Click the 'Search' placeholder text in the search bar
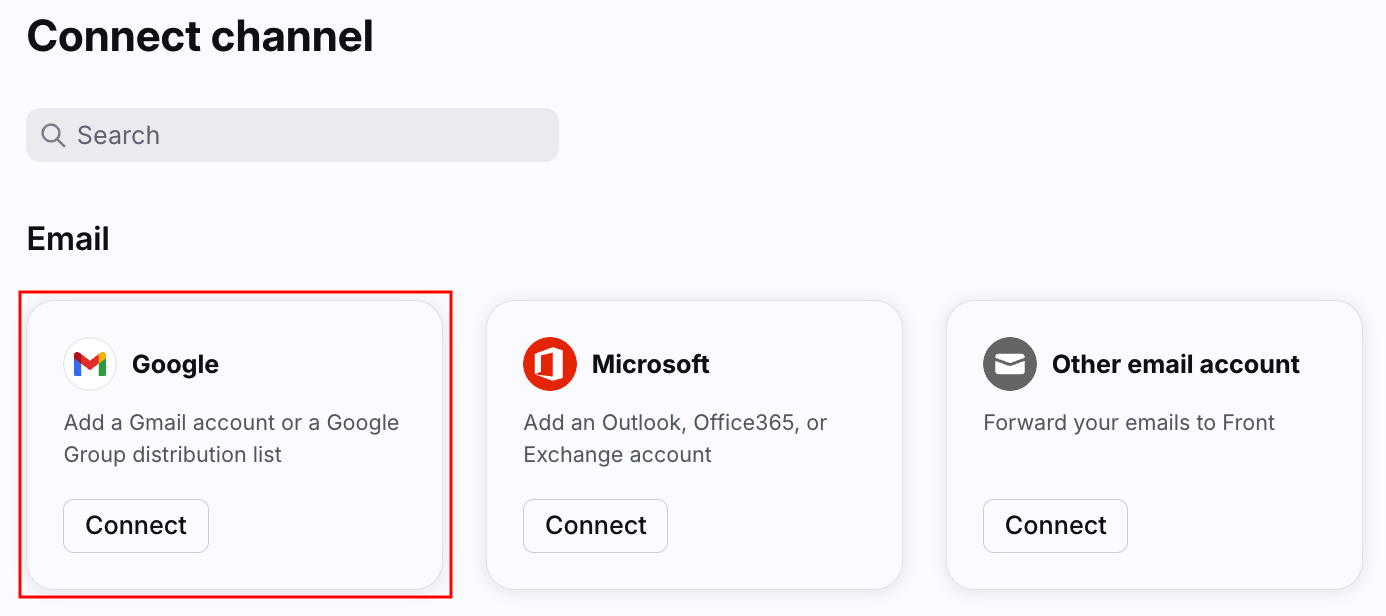The image size is (1386, 616). pos(118,135)
